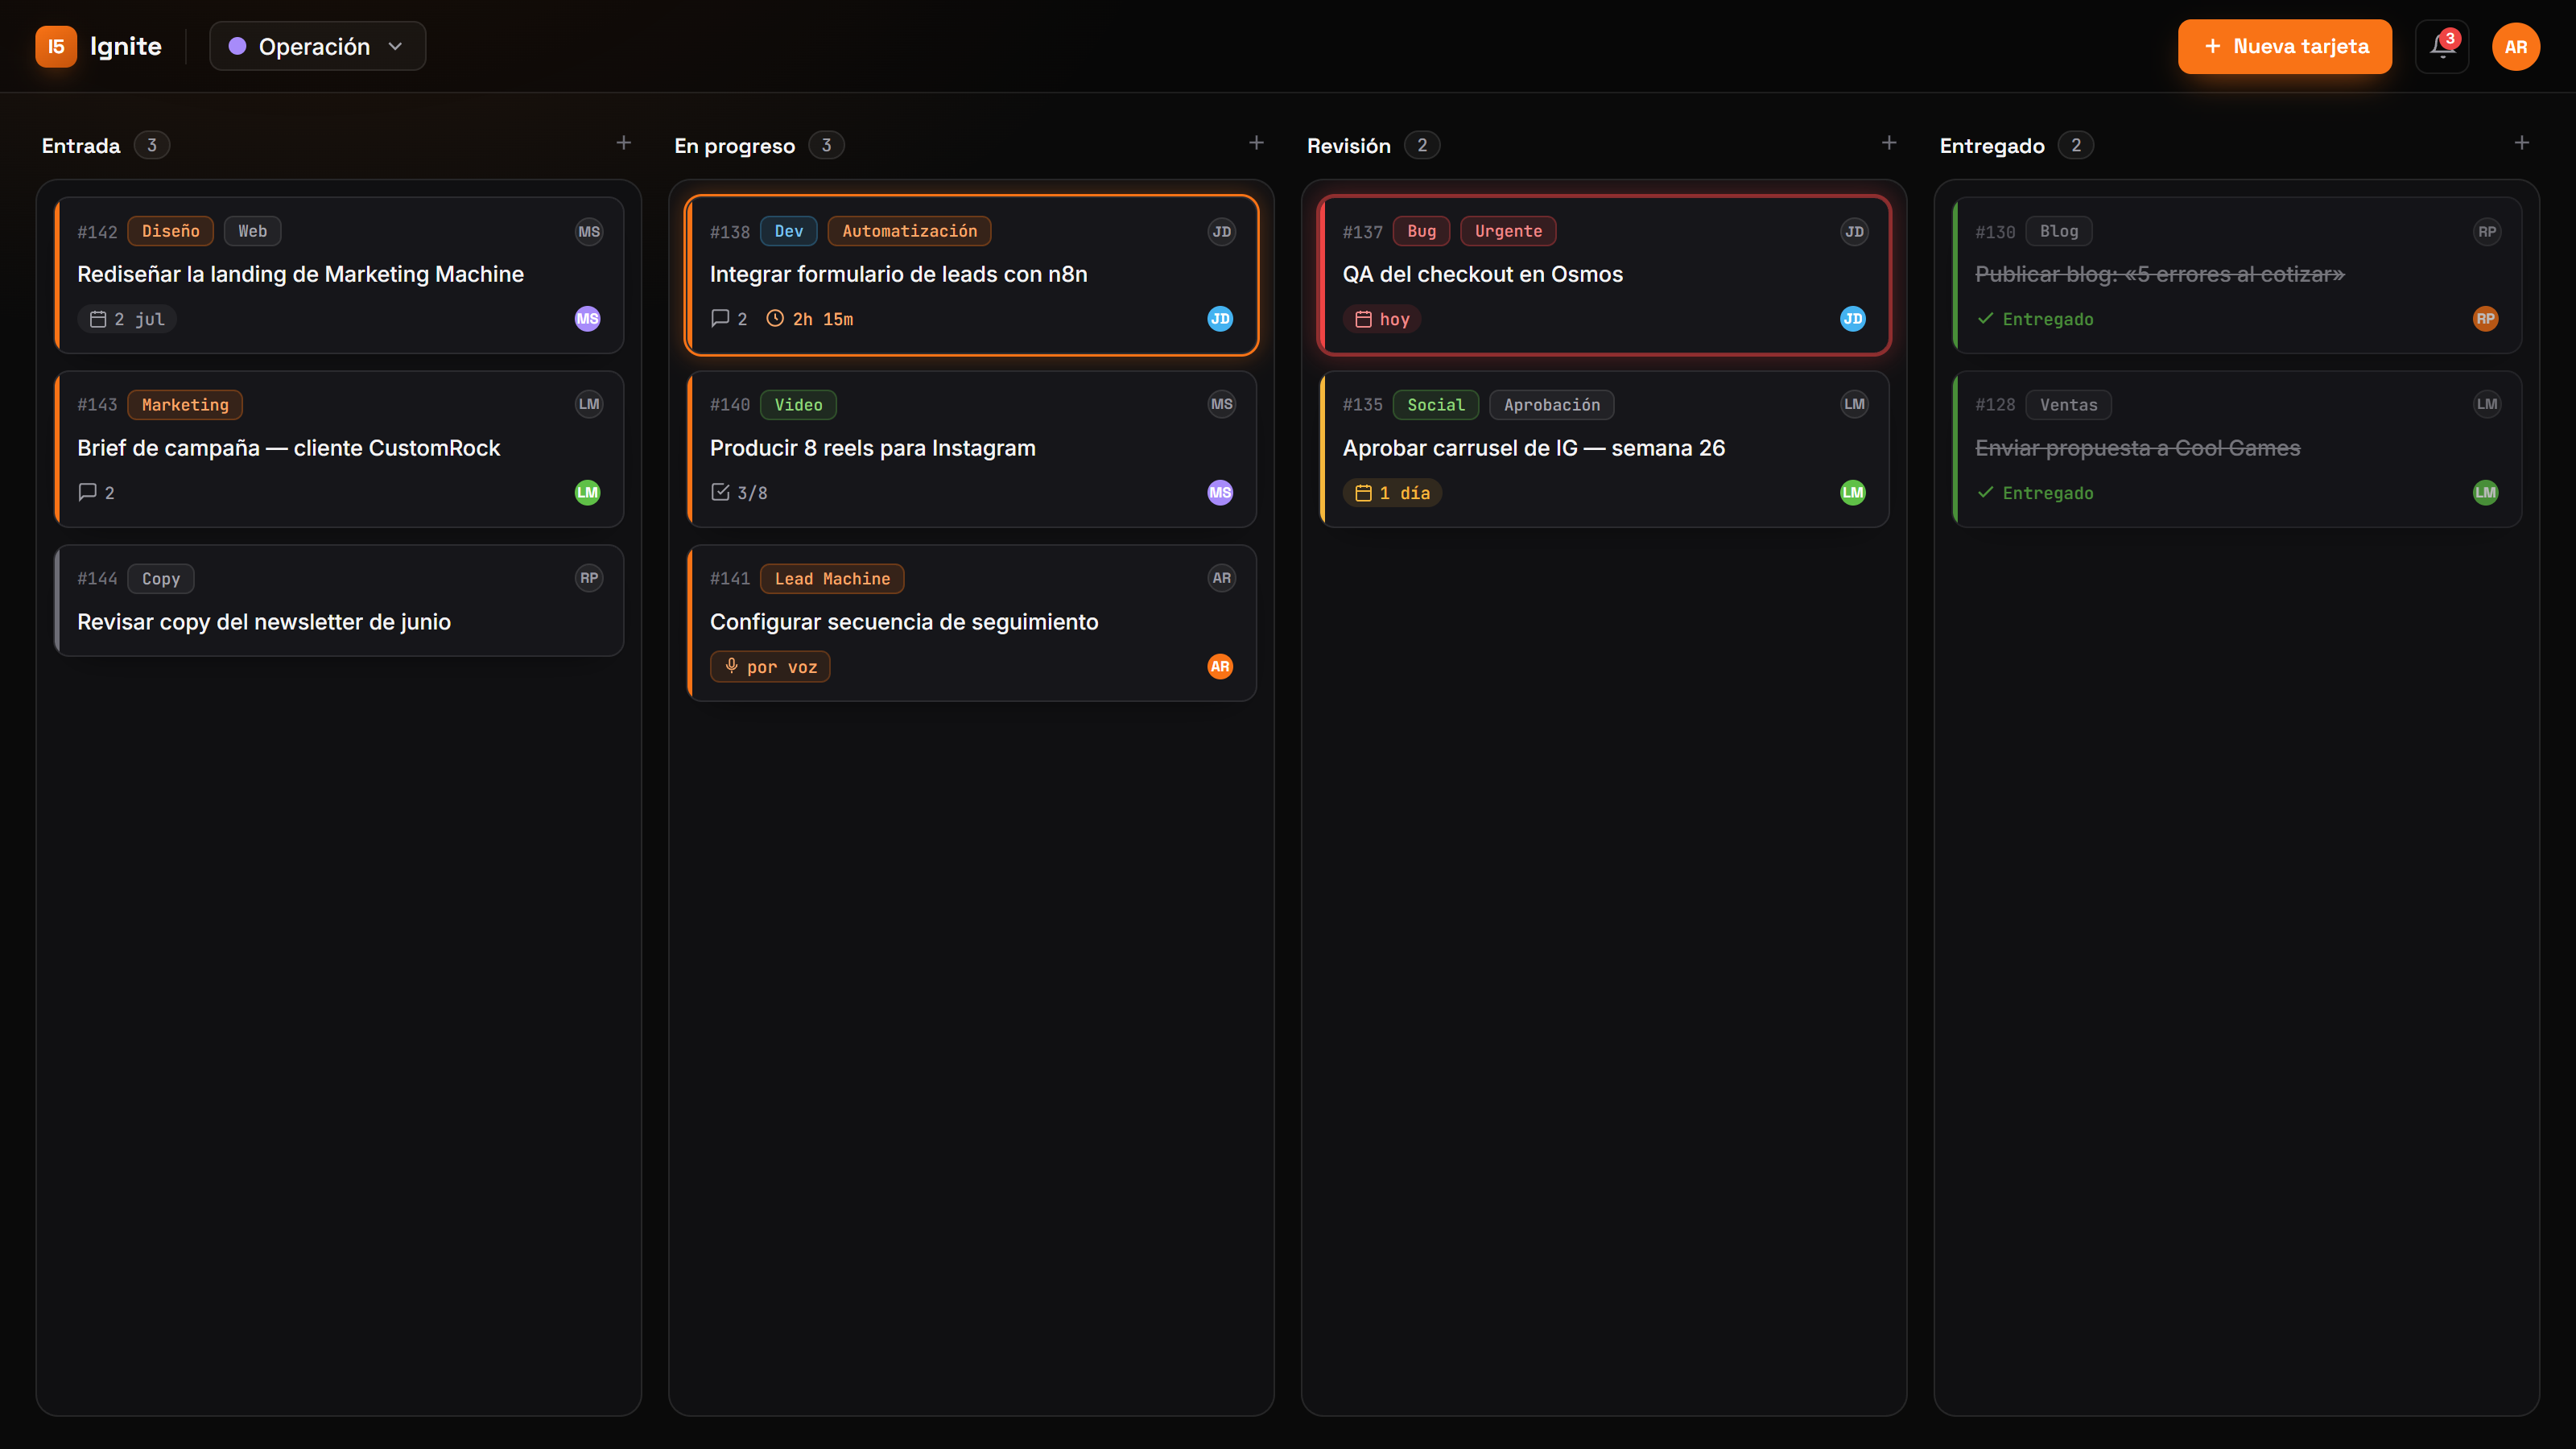Viewport: 2576px width, 1449px height.
Task: Click the En progreso column title
Action: (734, 146)
